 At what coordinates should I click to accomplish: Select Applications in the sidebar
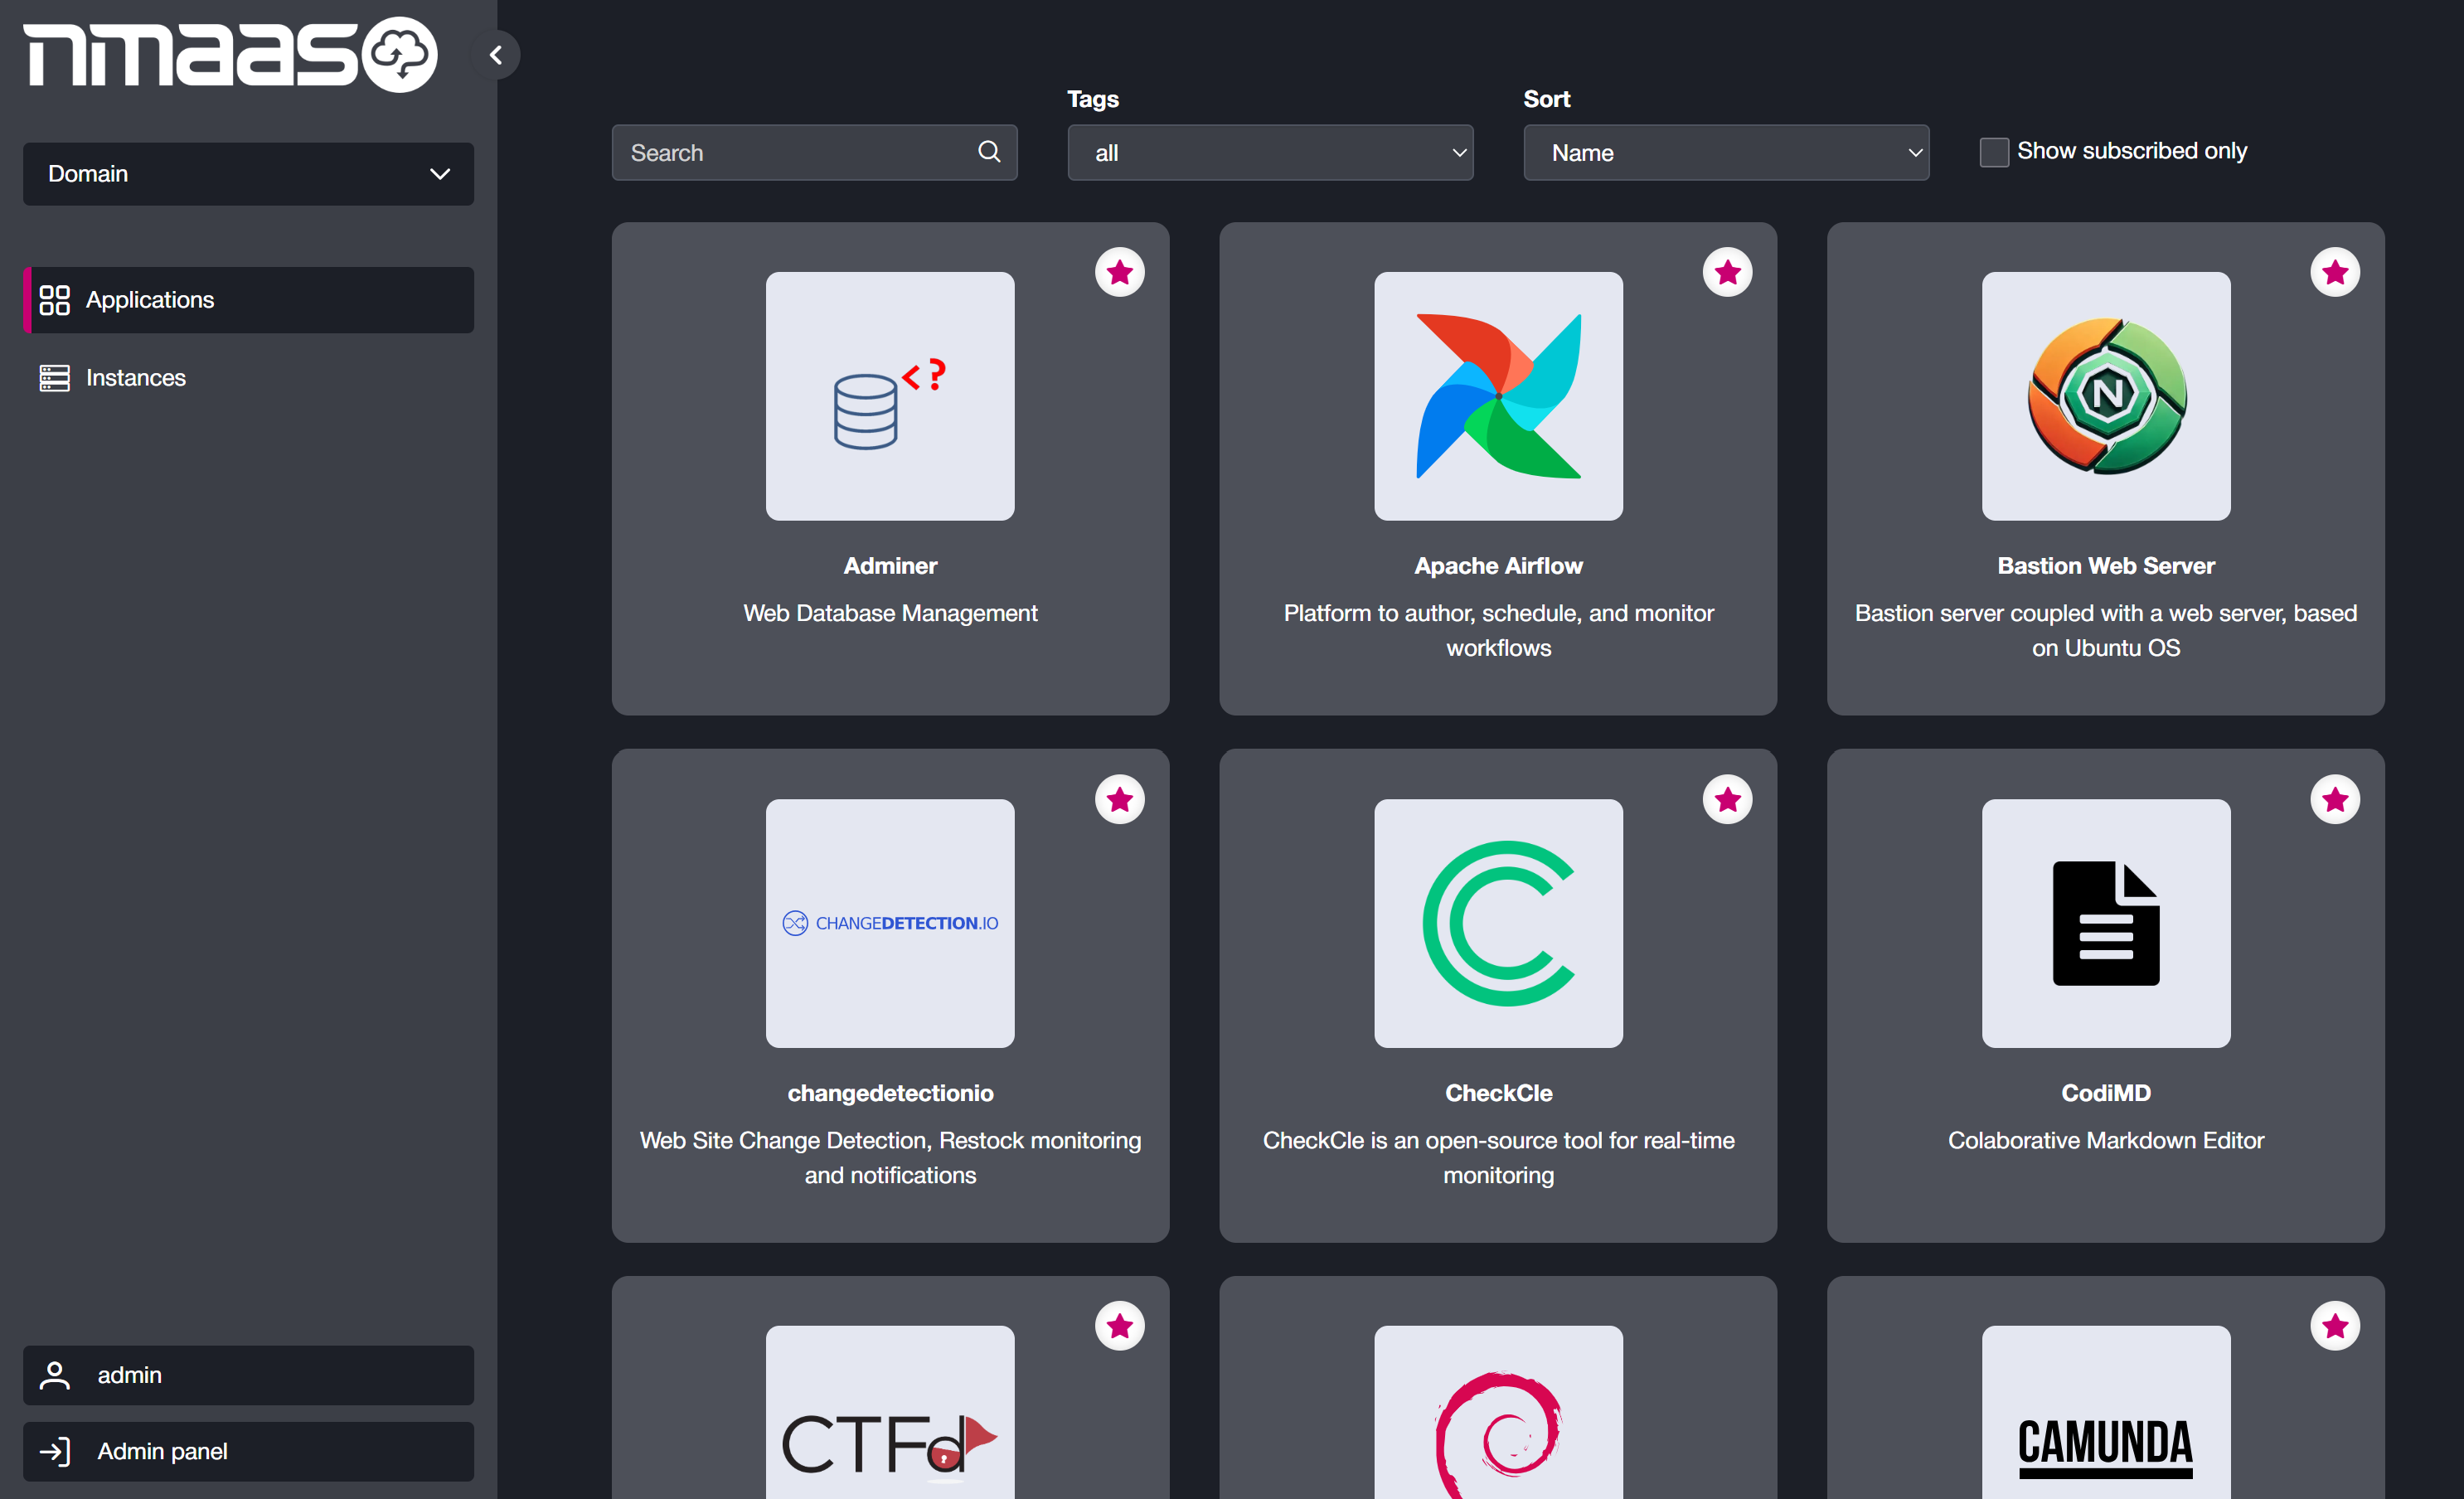[150, 300]
